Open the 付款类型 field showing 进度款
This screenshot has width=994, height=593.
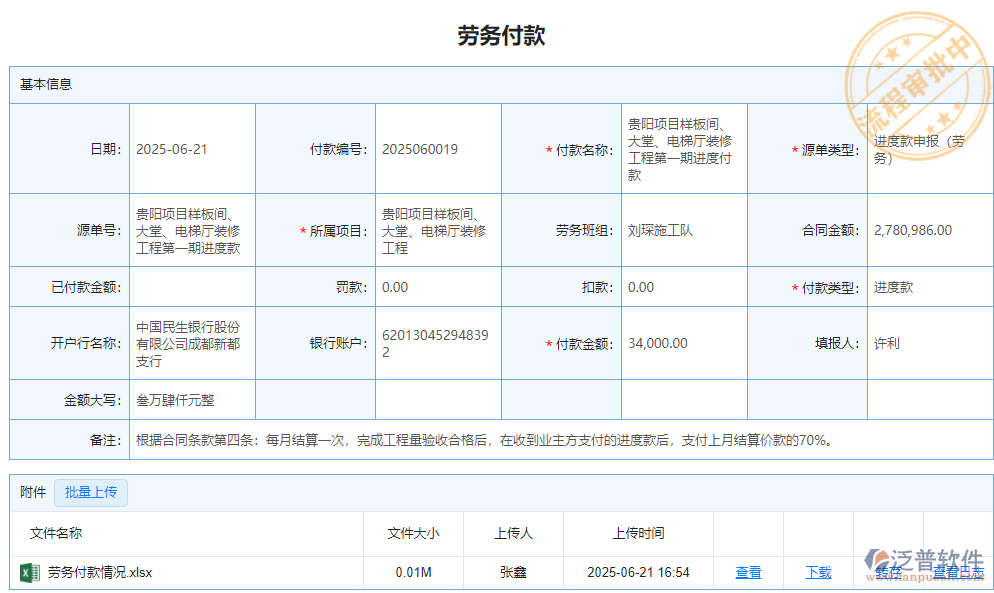coord(926,287)
